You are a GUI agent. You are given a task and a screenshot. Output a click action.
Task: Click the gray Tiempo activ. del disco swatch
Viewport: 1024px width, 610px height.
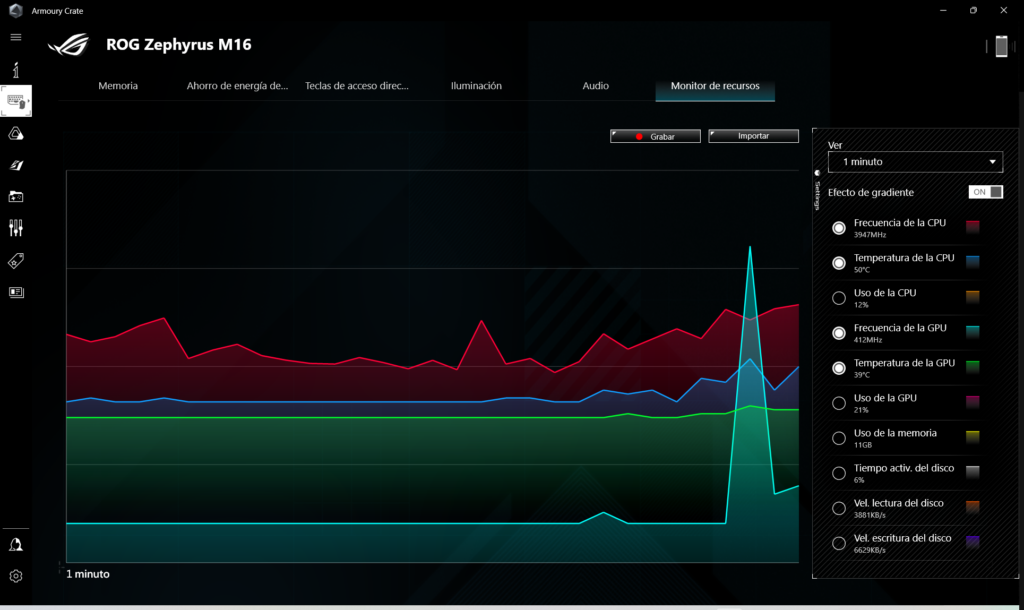(972, 472)
